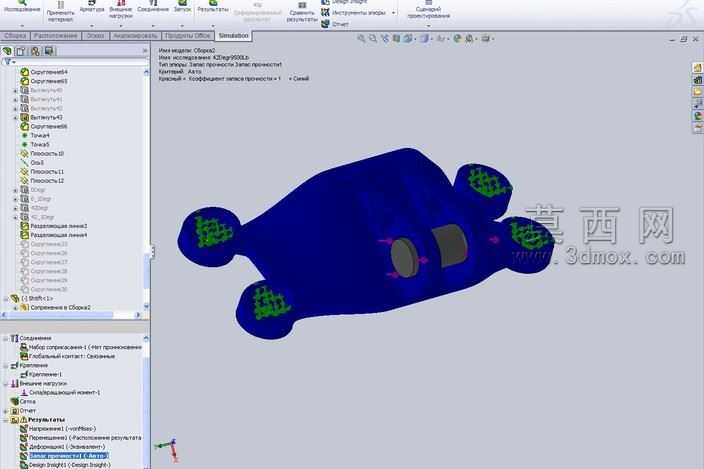Viewport: 704px width, 469px height.
Task: Open the FeatureManager design tree tab
Action: coord(7,51)
